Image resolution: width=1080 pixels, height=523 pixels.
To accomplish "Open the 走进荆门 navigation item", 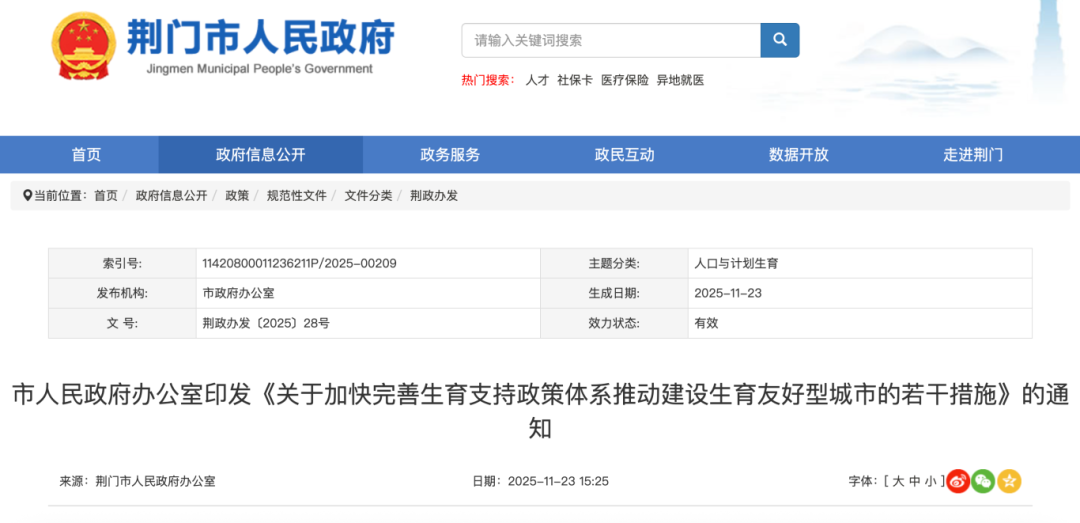I will click(x=972, y=155).
